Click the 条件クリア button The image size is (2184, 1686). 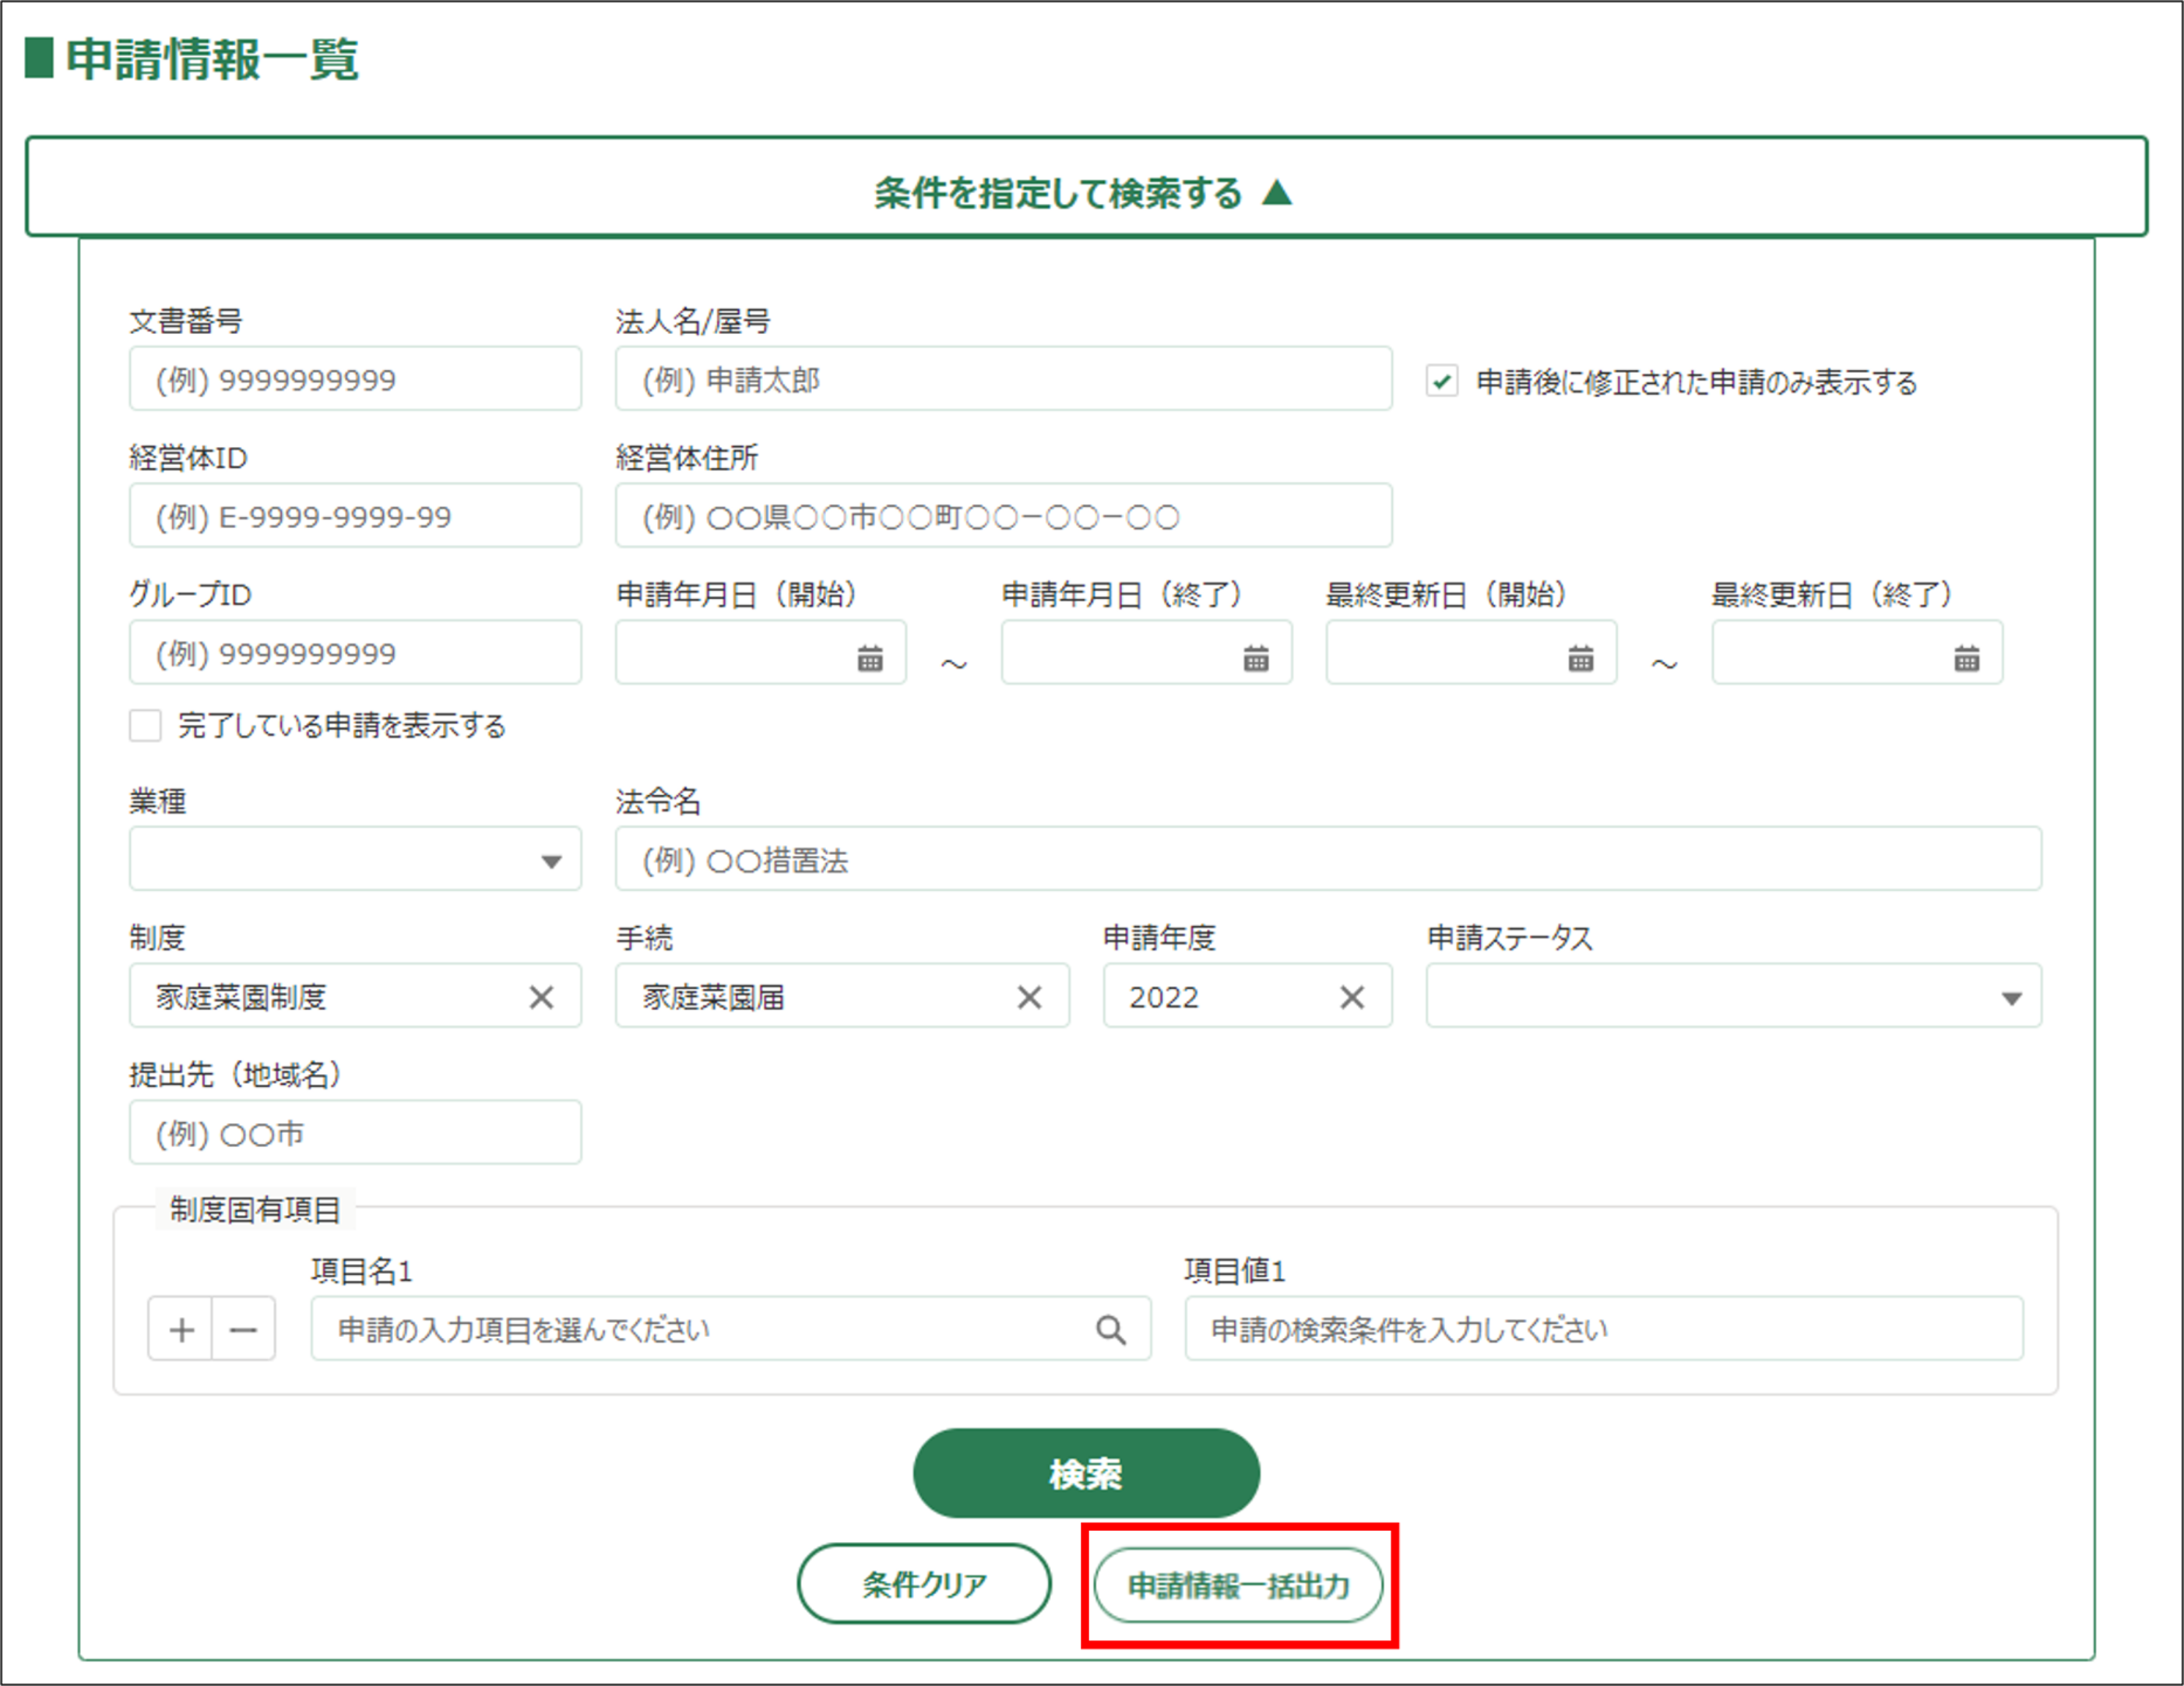(923, 1584)
